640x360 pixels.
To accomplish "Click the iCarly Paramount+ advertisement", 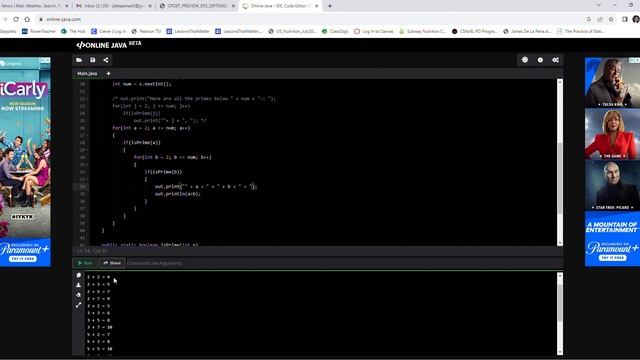I will click(25, 162).
